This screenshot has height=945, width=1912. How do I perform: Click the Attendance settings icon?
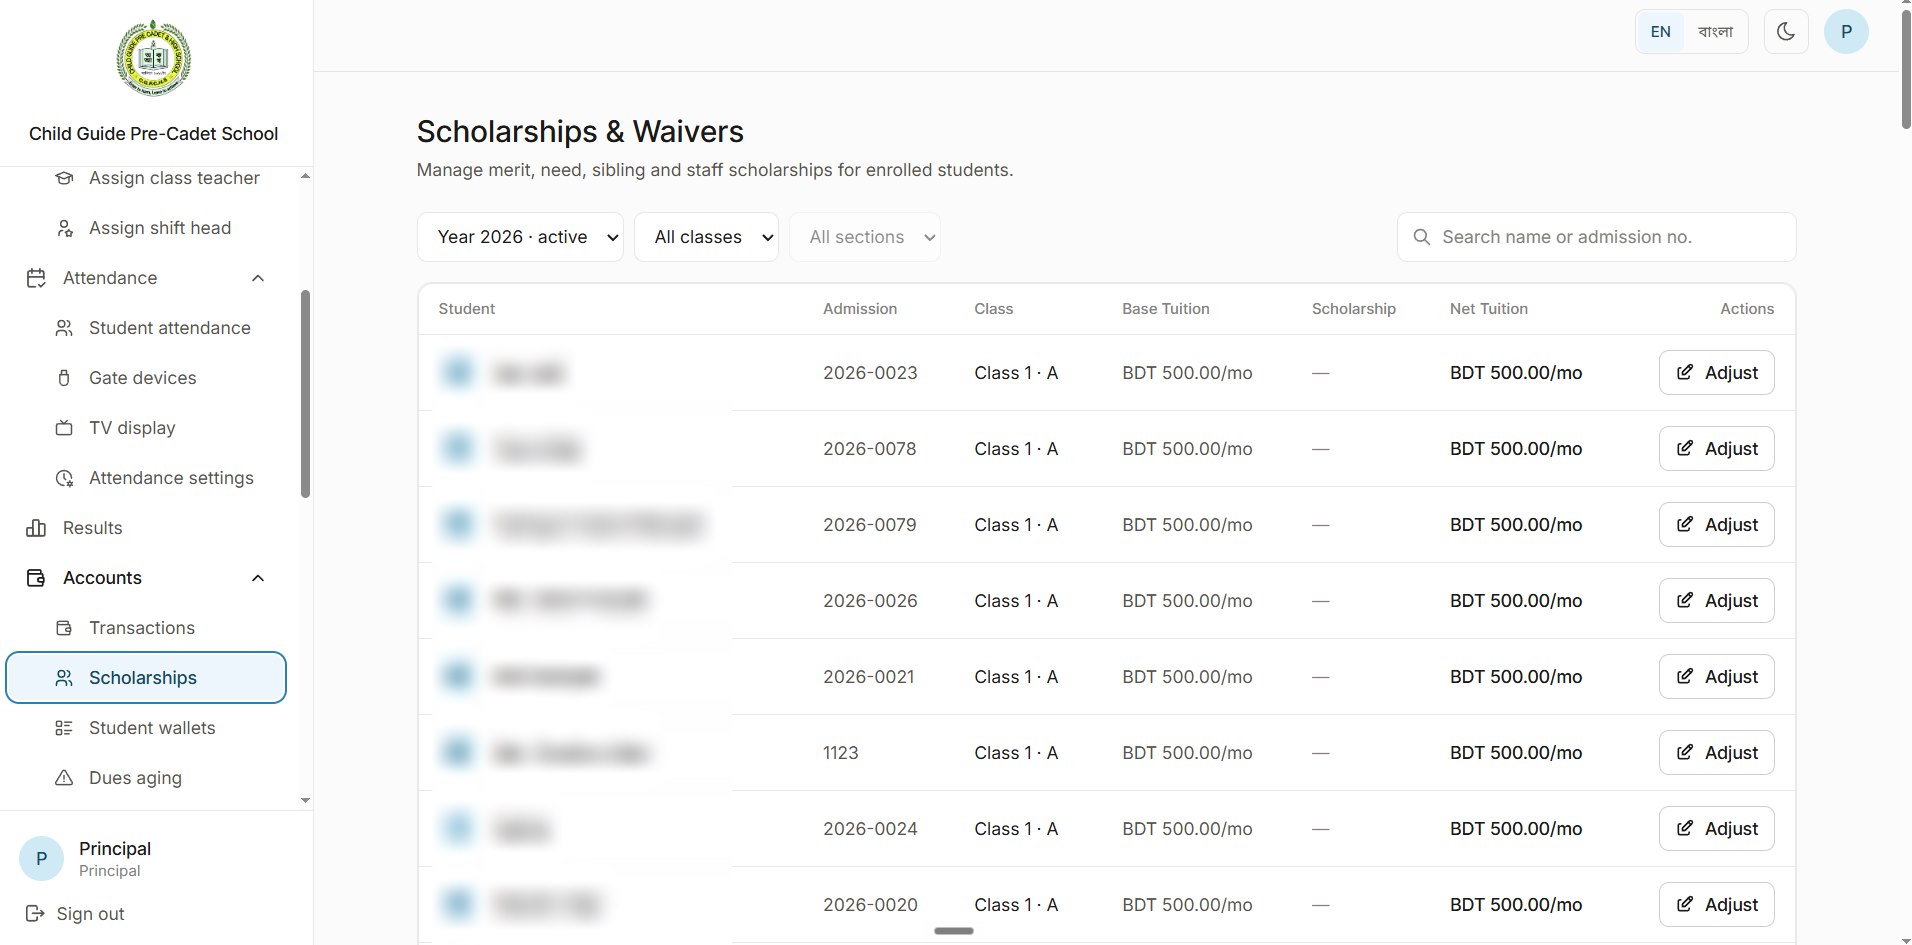tap(64, 478)
